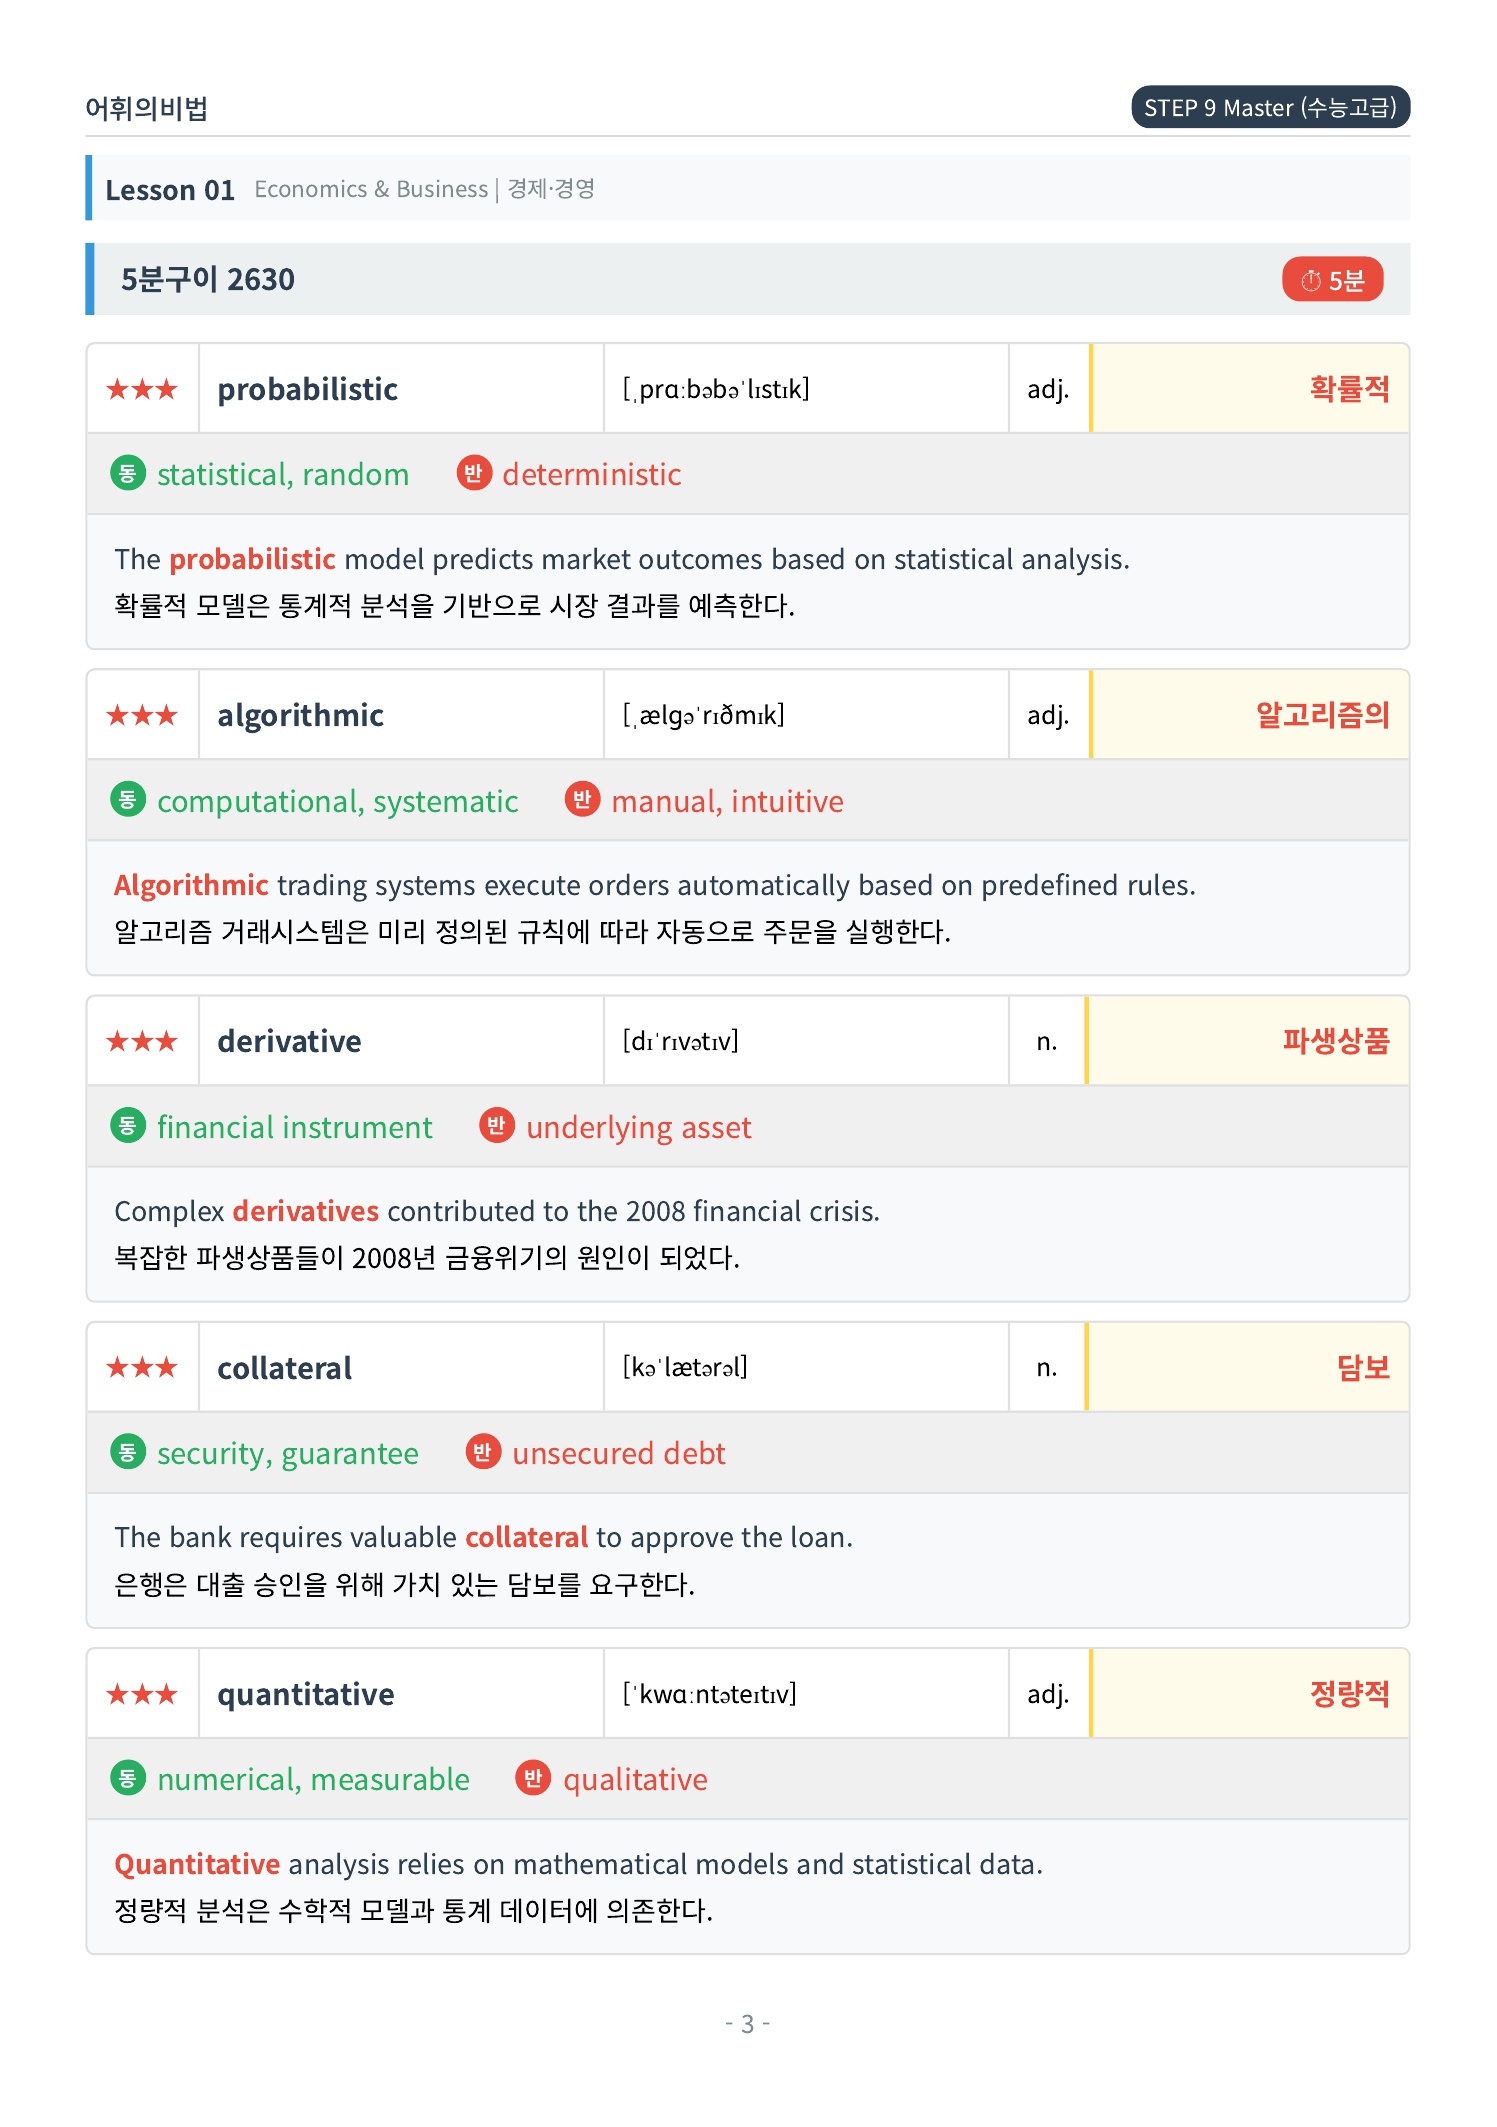1497x2127 pixels.
Task: Click the red antonym badge beside 'deterministic'
Action: (474, 473)
